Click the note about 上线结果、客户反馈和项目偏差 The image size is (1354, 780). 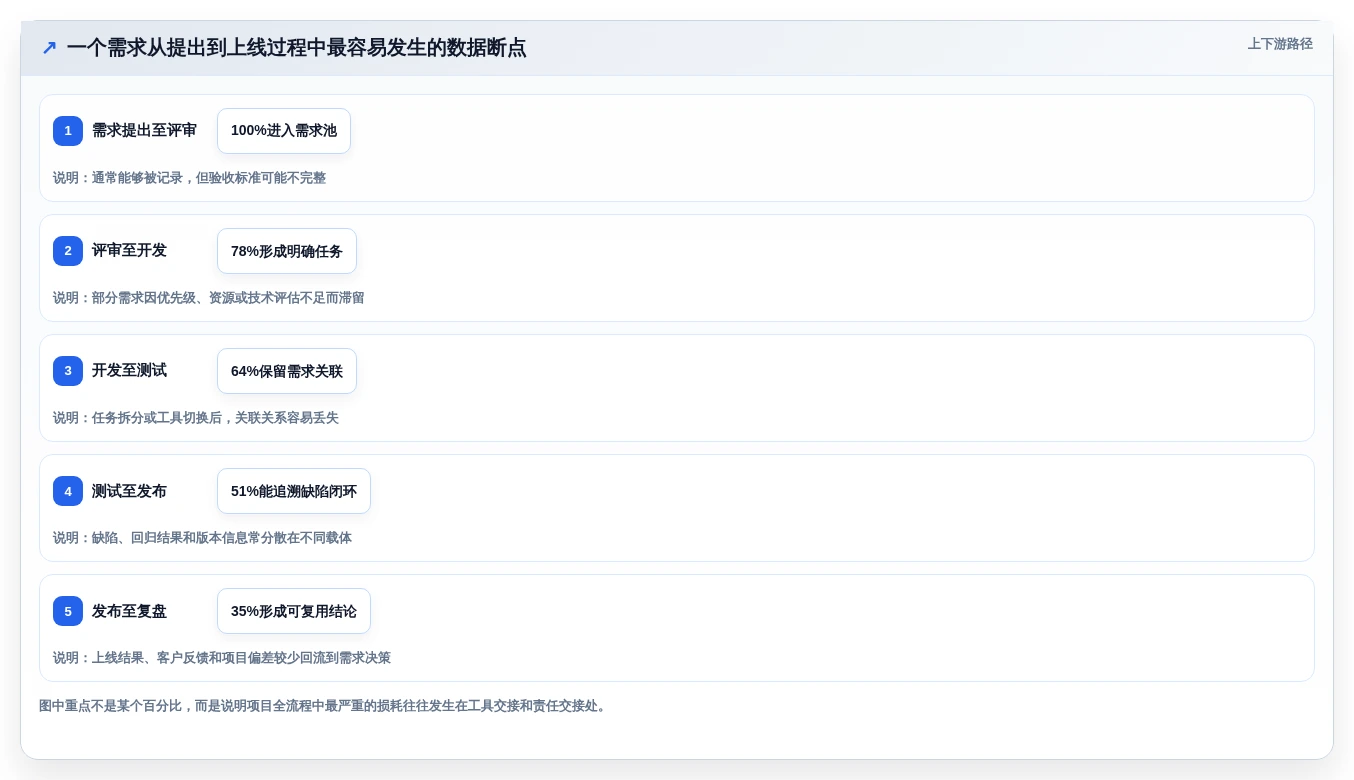tap(222, 658)
